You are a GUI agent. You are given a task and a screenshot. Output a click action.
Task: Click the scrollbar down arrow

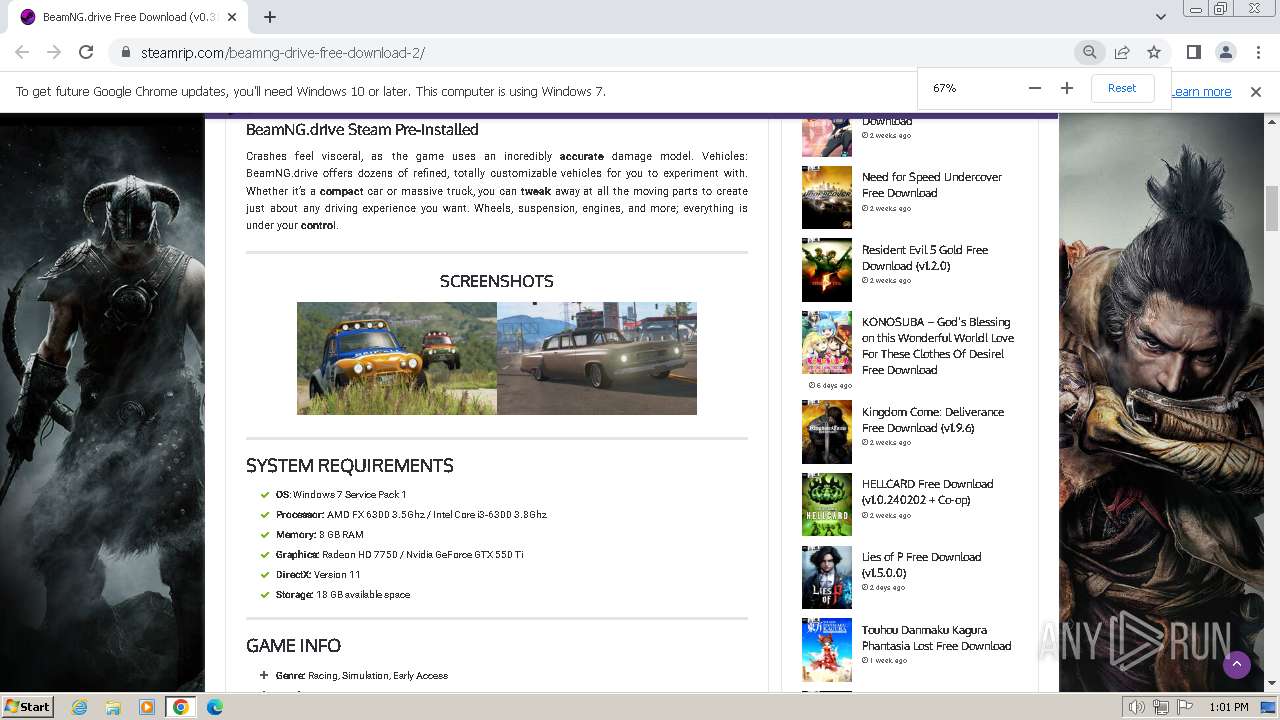(1272, 683)
